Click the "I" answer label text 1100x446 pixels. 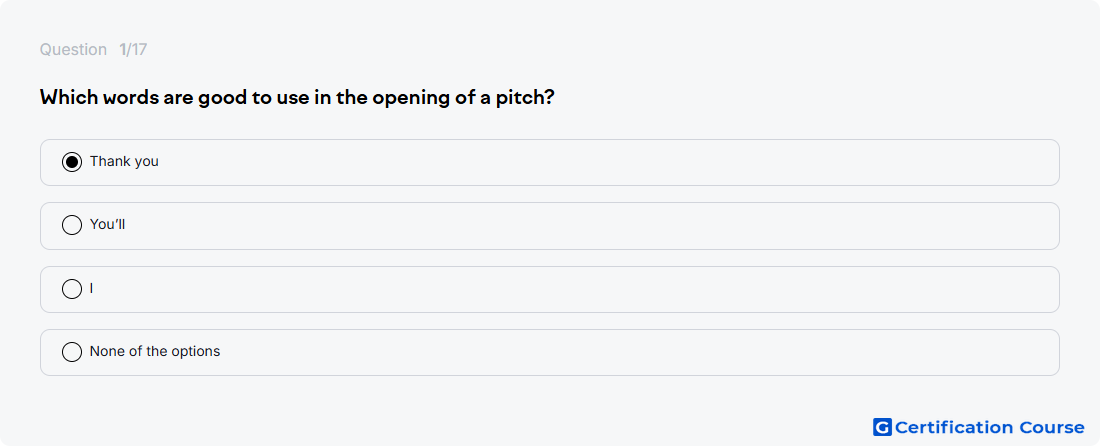point(91,289)
